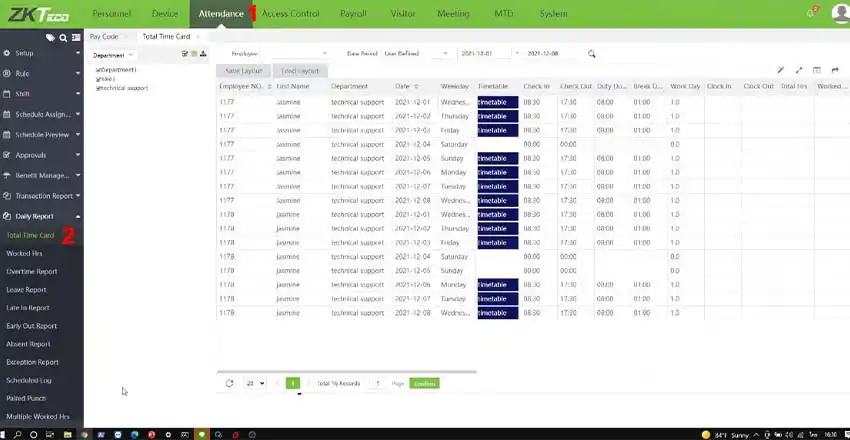Open the user profile avatar
This screenshot has width=850, height=440.
tap(841, 14)
